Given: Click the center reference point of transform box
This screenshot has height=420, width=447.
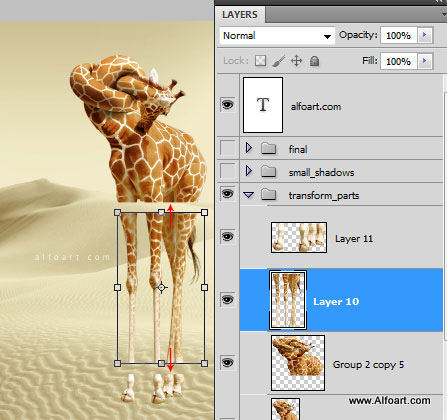Looking at the screenshot, I should pos(161,287).
